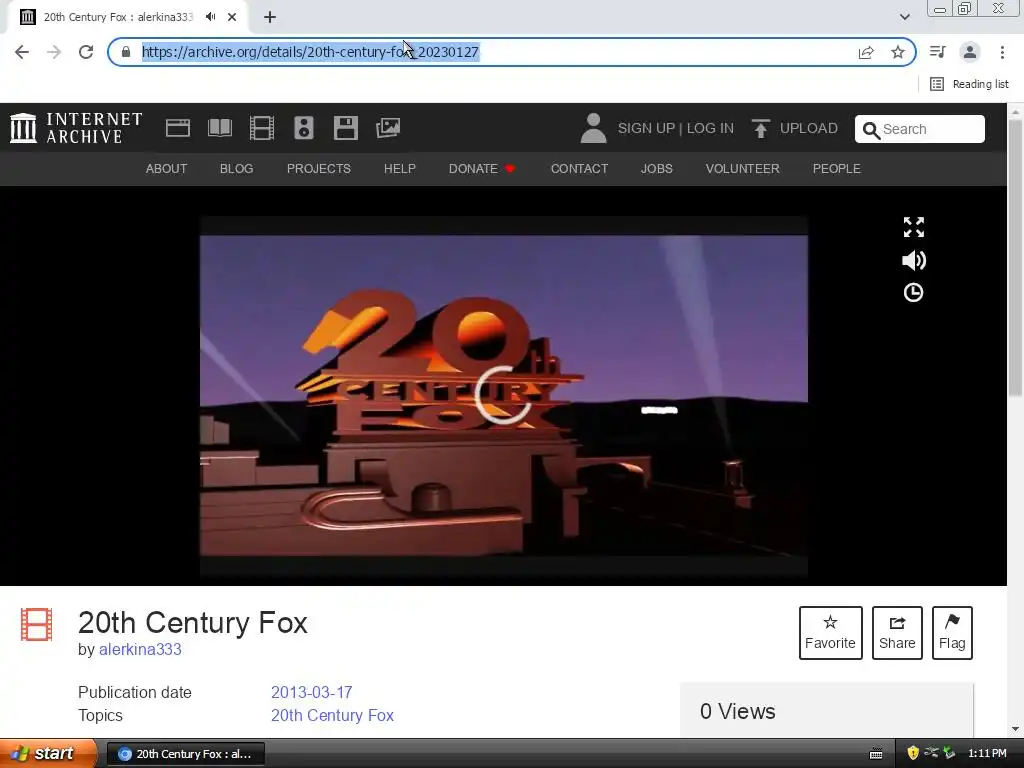The height and width of the screenshot is (768, 1024).
Task: Go back in browser history
Action: (x=22, y=52)
